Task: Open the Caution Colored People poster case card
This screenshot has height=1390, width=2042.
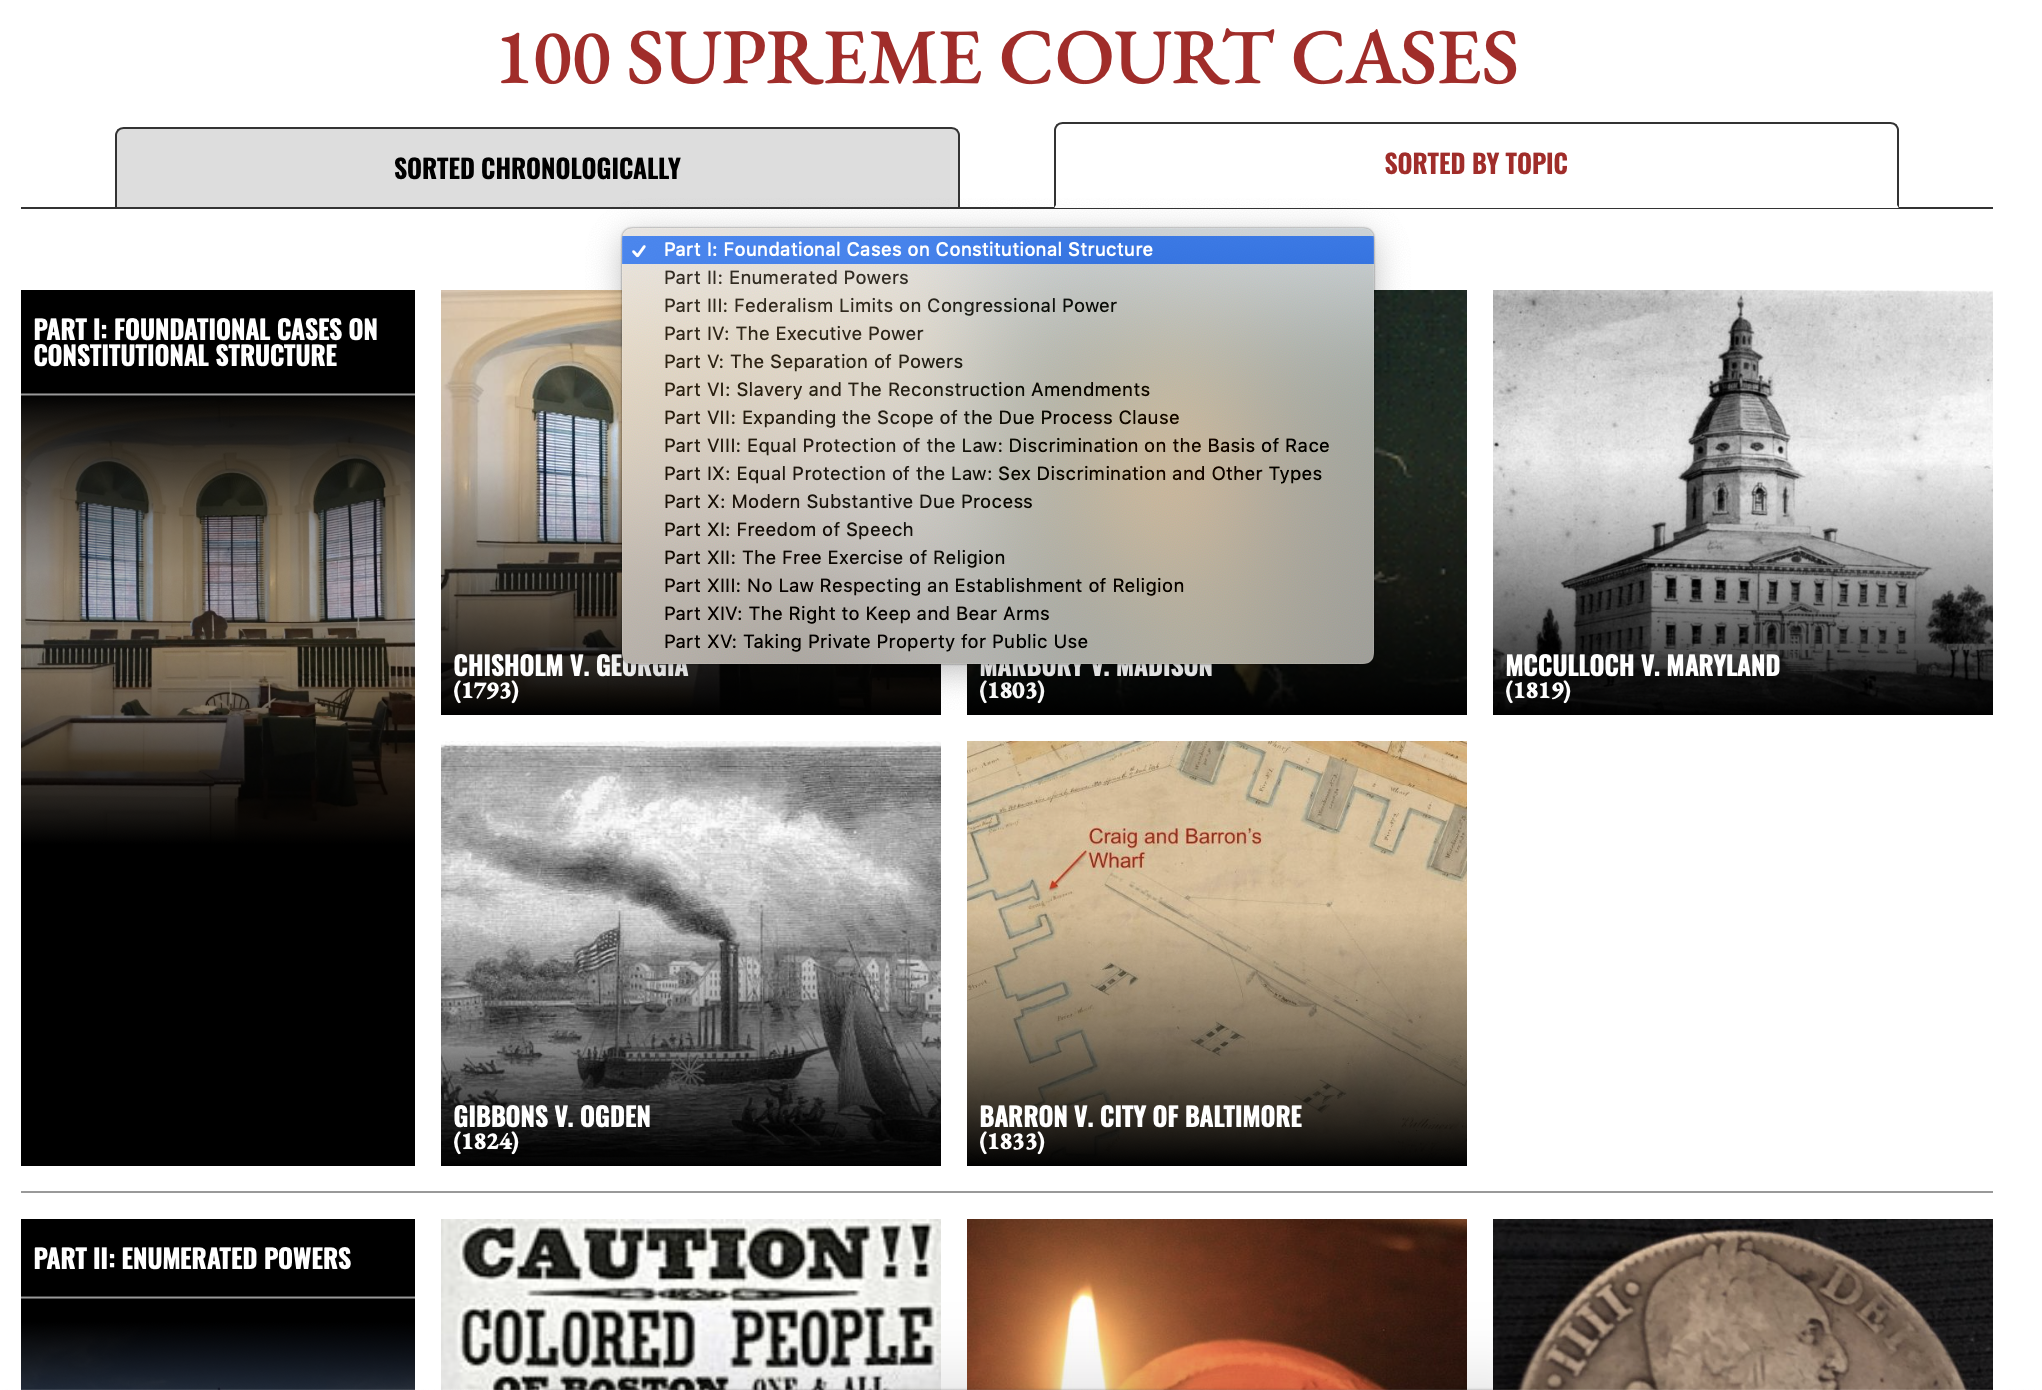Action: (690, 1304)
